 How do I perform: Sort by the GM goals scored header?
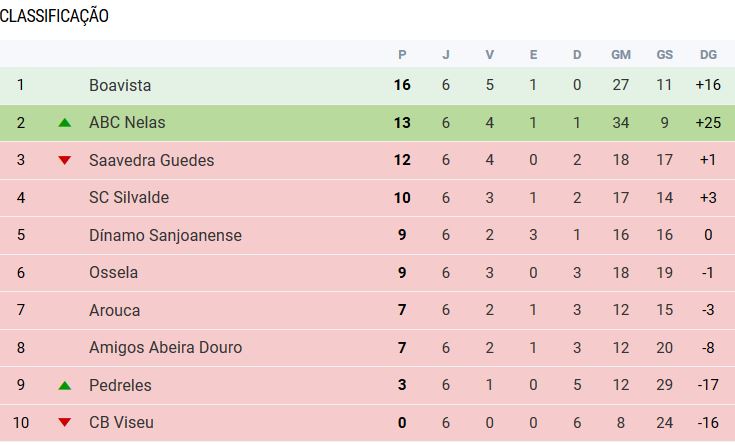click(621, 55)
